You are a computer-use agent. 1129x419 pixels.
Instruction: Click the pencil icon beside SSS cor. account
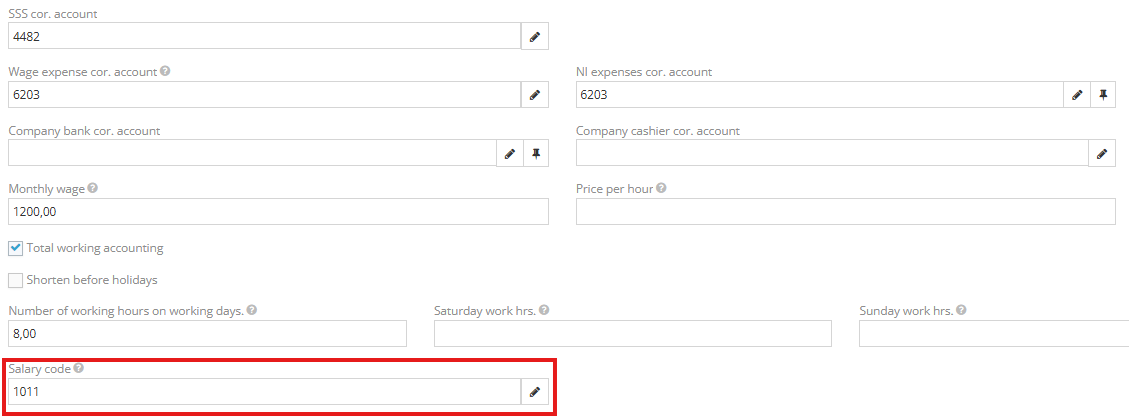click(x=535, y=37)
